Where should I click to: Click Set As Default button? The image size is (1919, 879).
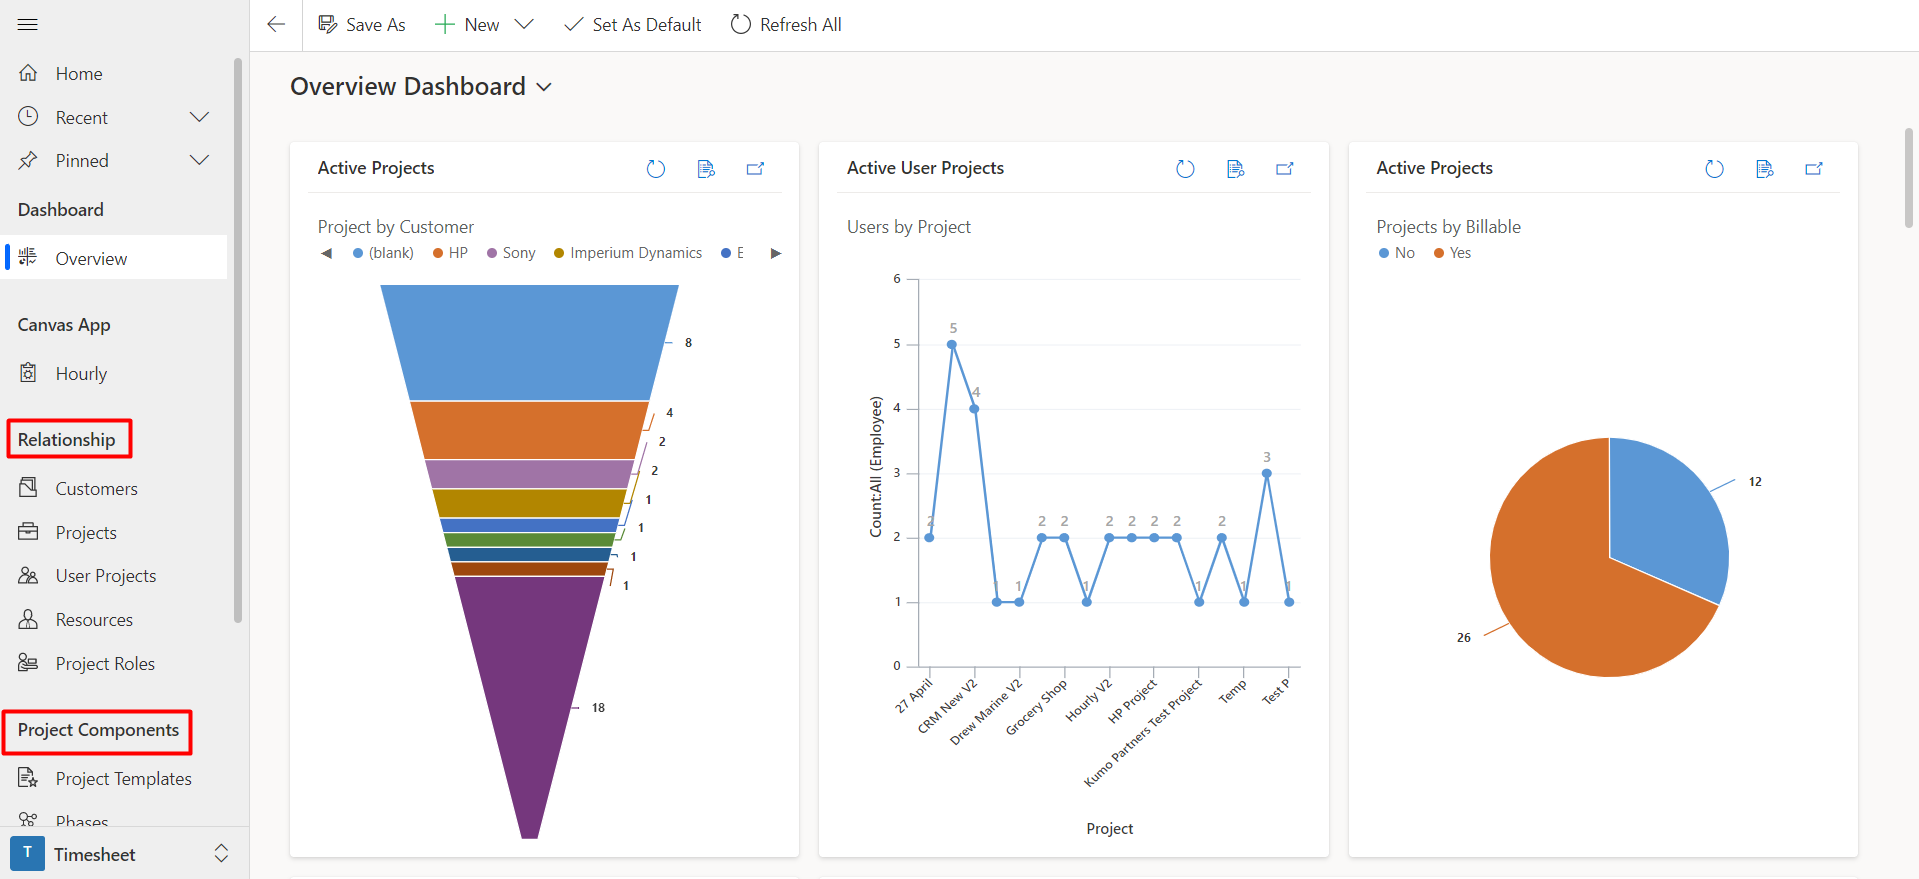tap(633, 24)
